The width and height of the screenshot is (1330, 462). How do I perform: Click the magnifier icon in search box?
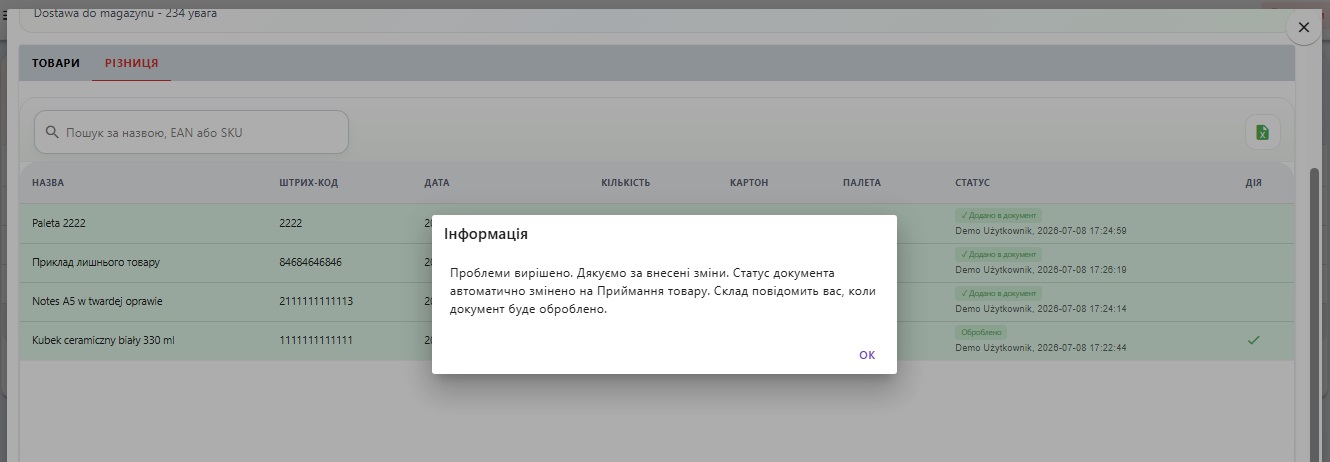click(53, 132)
